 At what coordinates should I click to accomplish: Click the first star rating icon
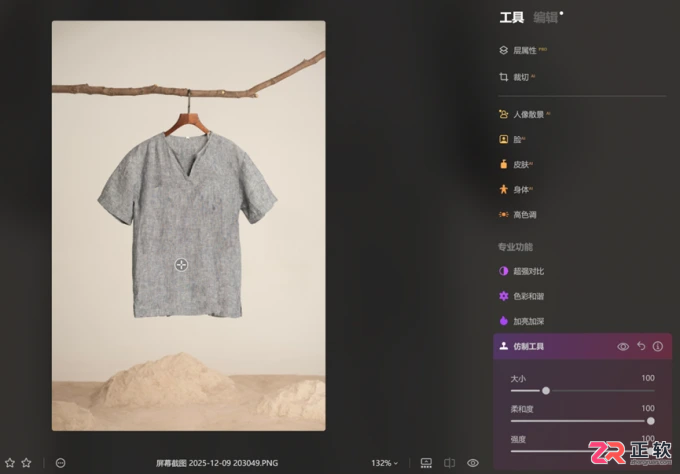point(10,463)
